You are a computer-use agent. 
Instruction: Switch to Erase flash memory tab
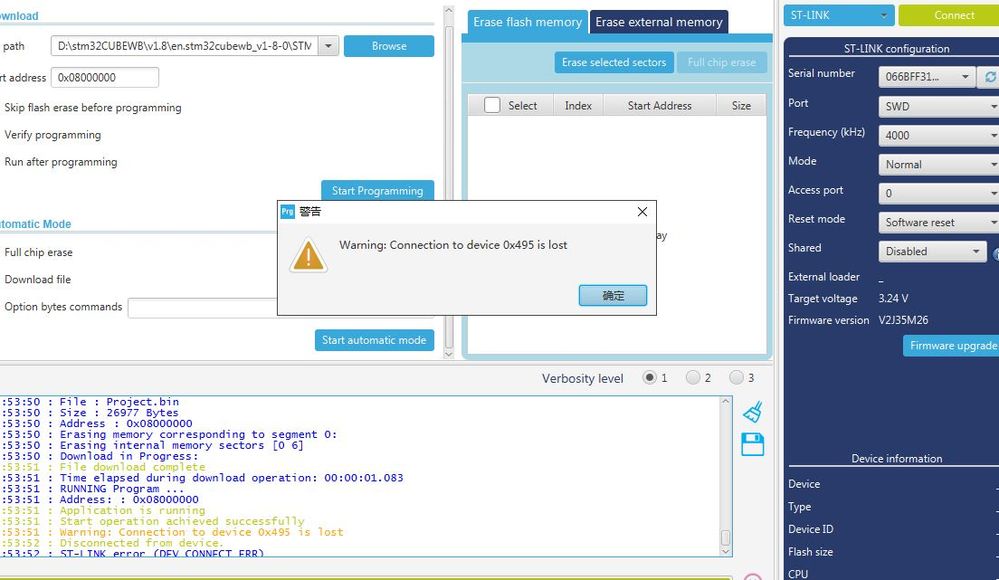pyautogui.click(x=528, y=22)
